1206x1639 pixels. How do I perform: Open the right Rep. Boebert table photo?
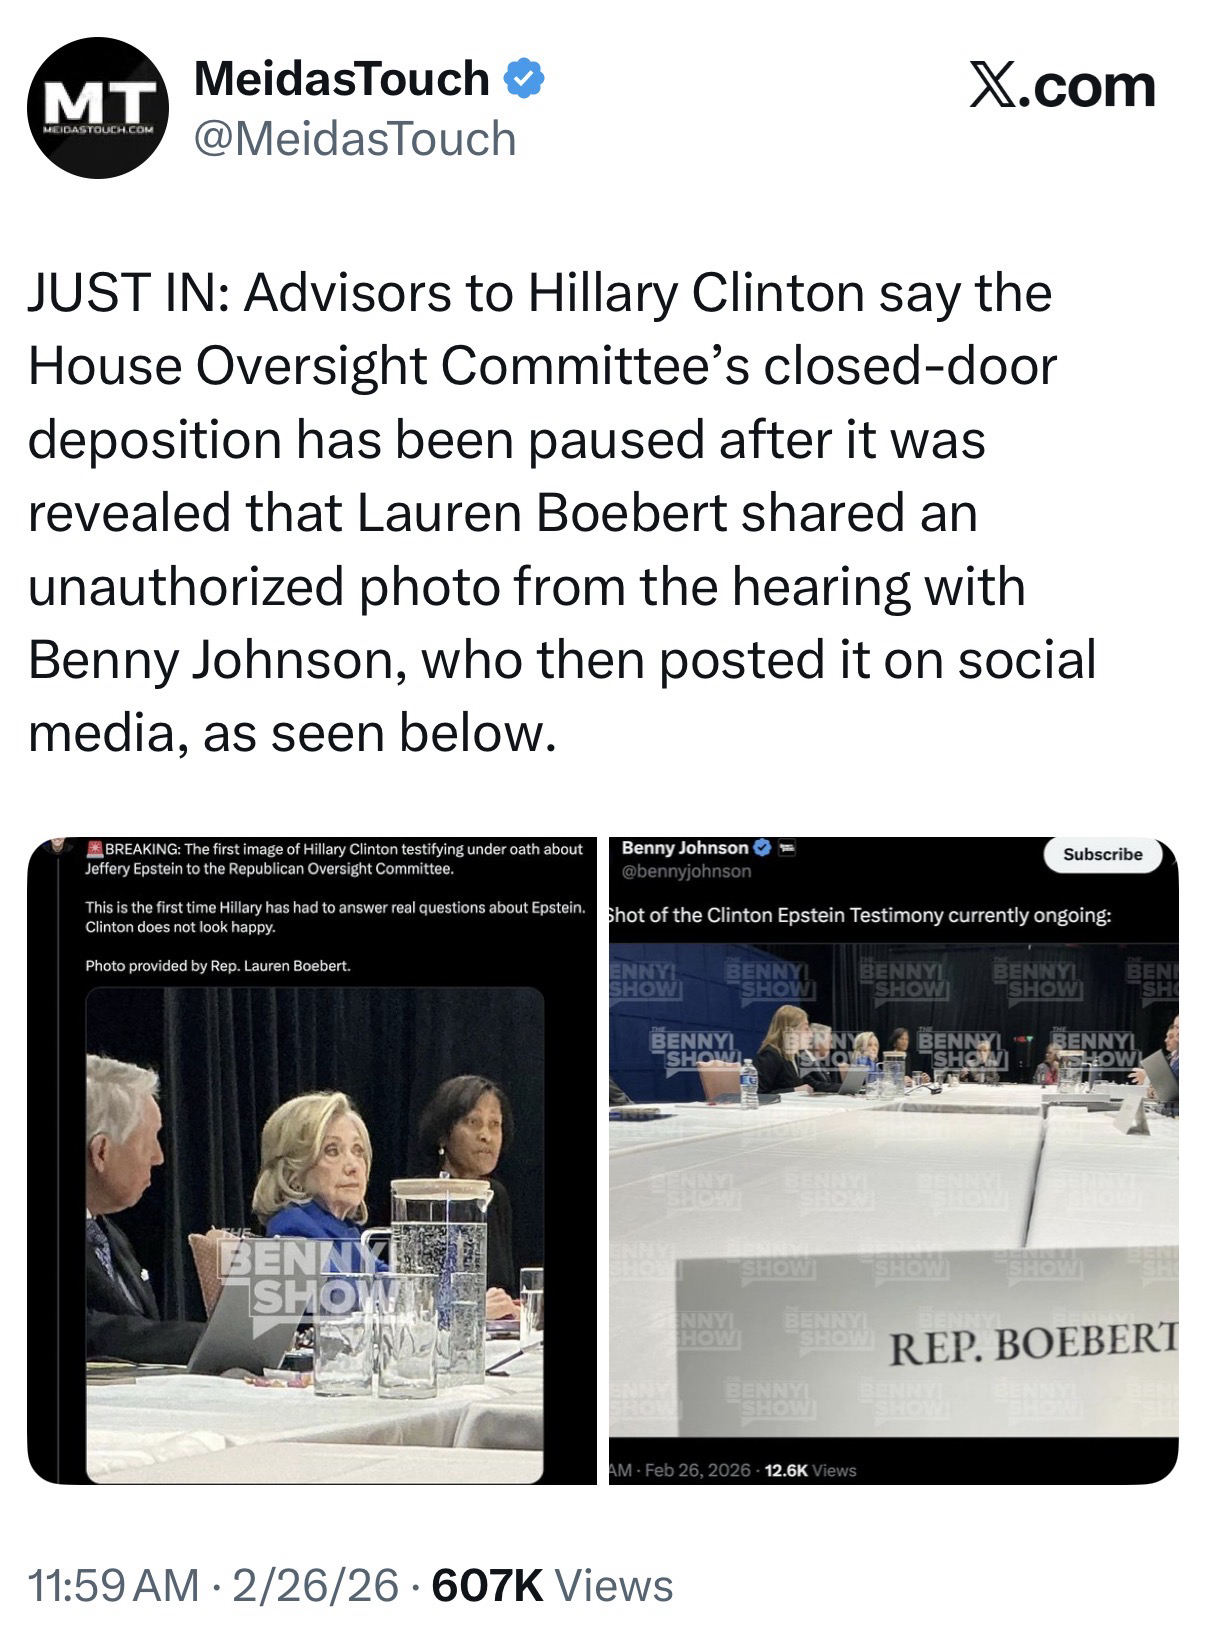(893, 1160)
